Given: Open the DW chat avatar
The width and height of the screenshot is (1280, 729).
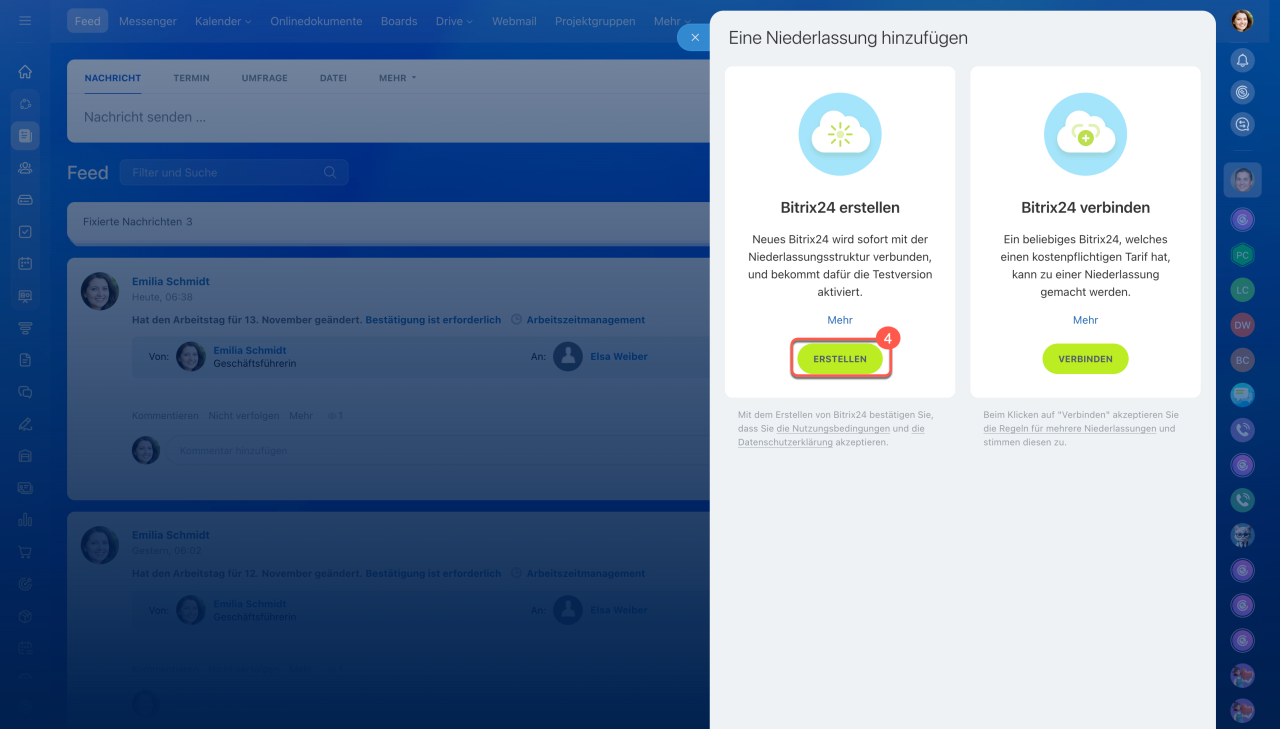Looking at the screenshot, I should click(1242, 325).
